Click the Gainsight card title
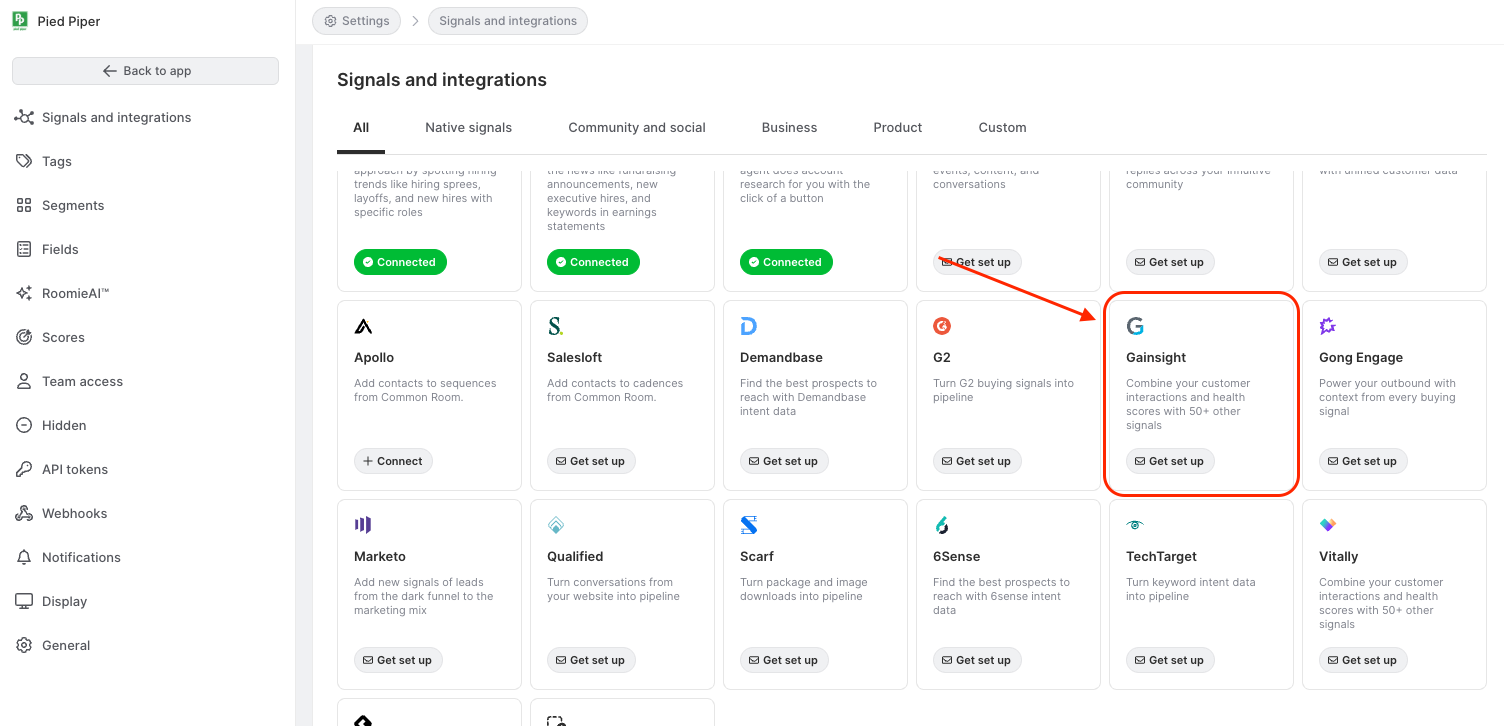The image size is (1504, 726). tap(1156, 357)
